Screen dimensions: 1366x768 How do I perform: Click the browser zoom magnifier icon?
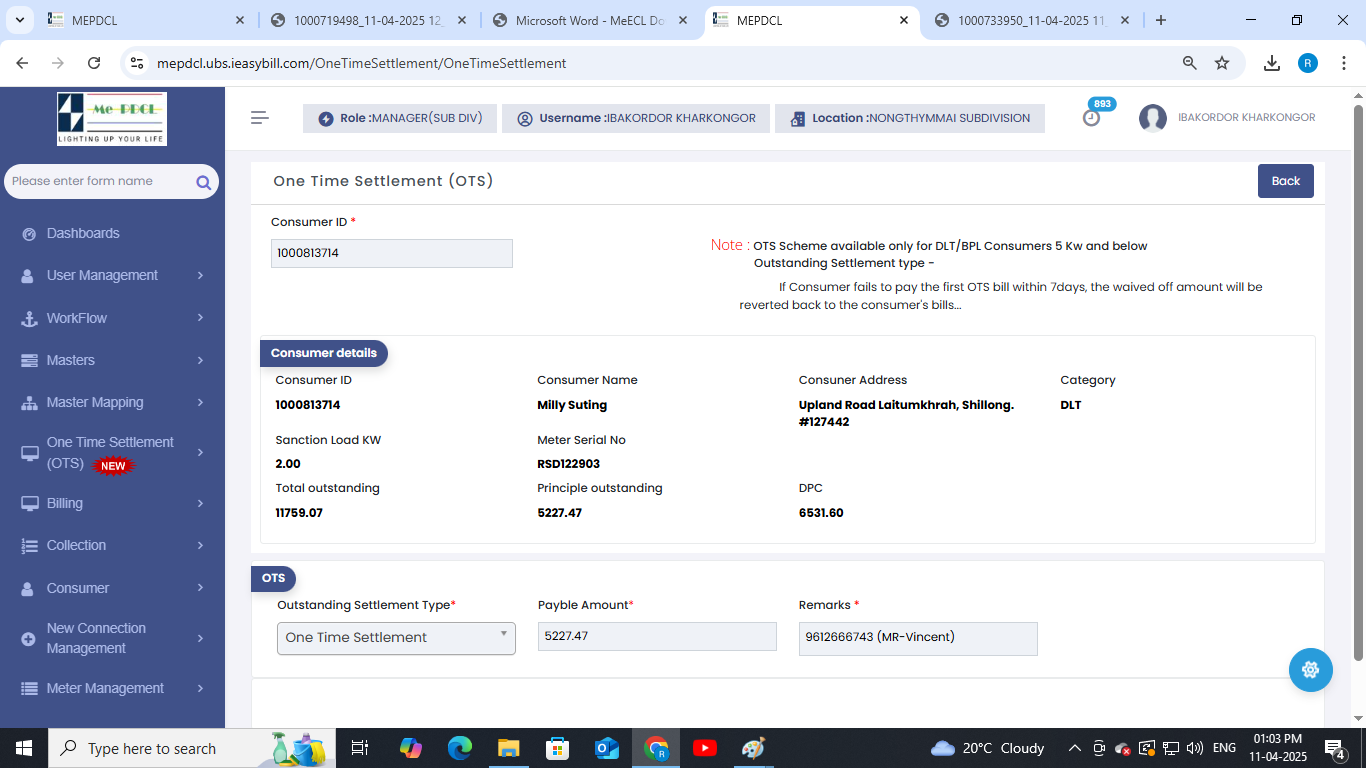point(1190,63)
